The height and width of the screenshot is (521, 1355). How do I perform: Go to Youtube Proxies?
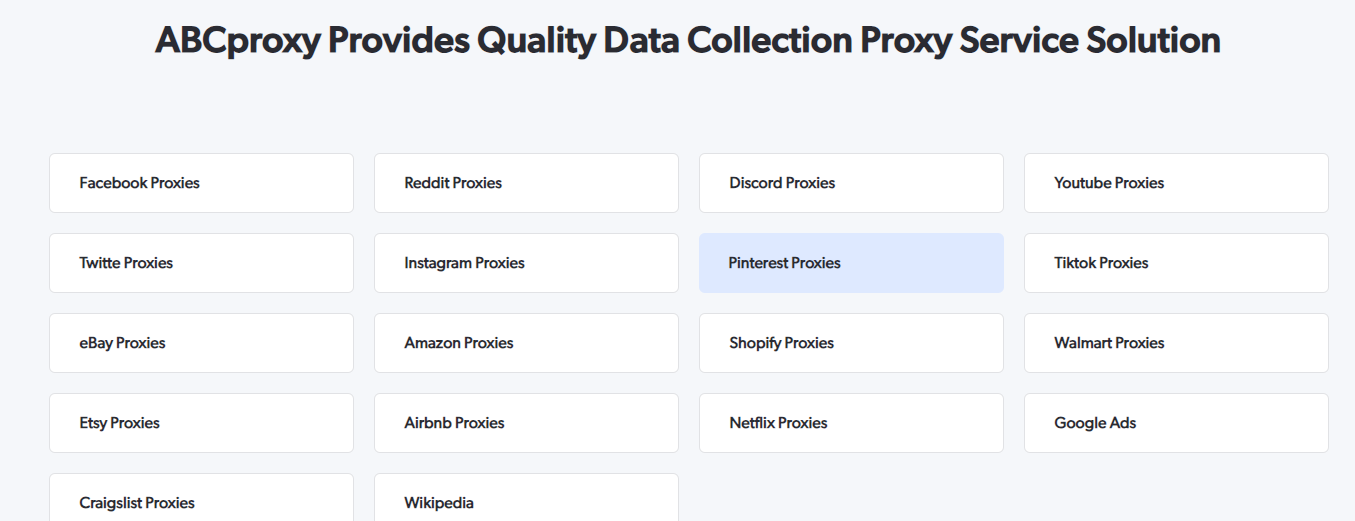click(1176, 183)
